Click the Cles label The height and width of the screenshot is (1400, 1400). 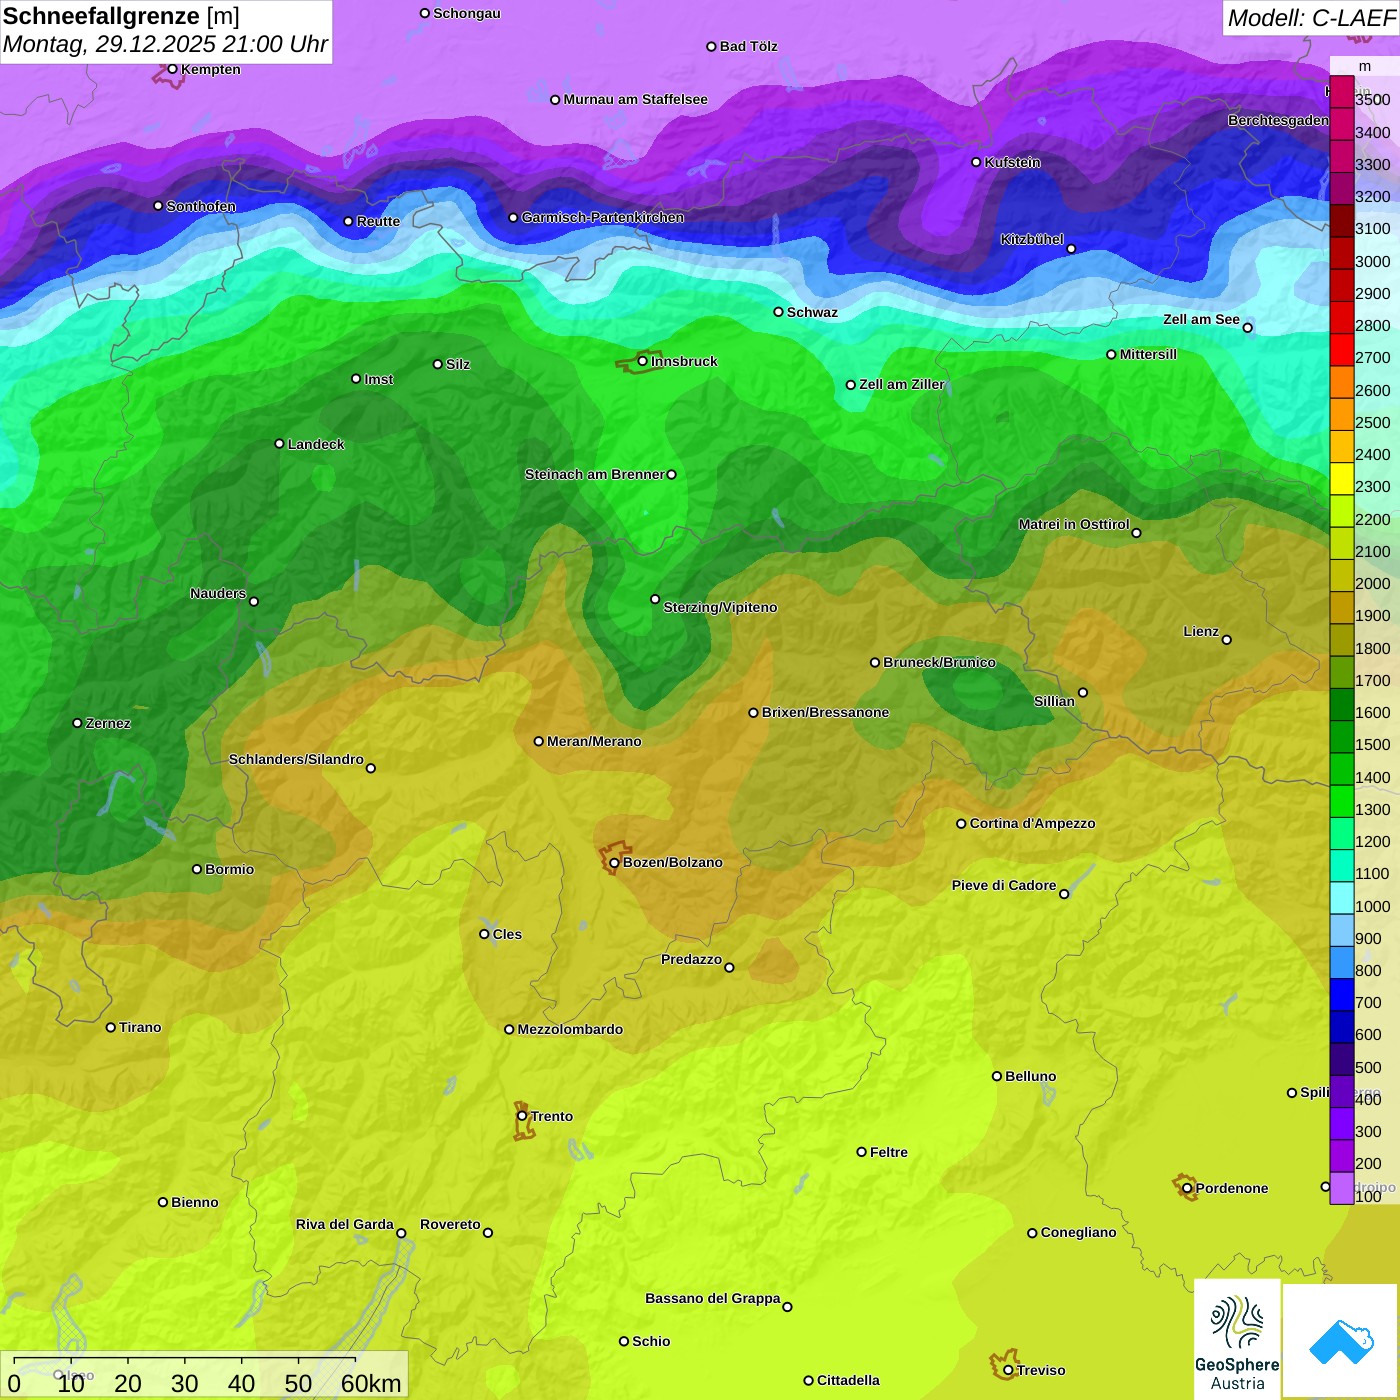point(507,934)
